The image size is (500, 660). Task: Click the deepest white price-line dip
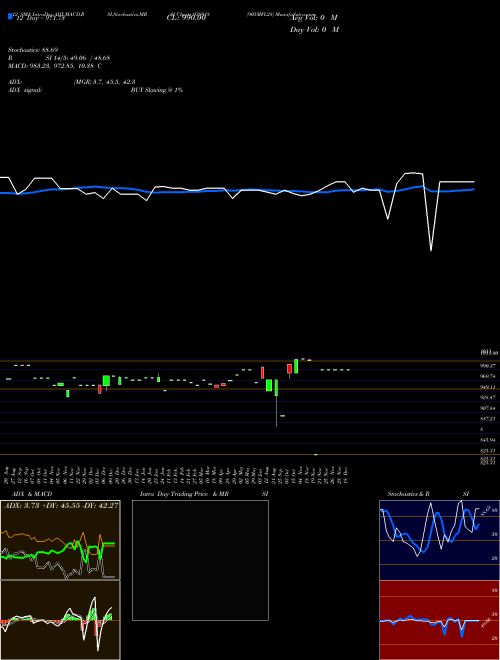pyautogui.click(x=431, y=250)
